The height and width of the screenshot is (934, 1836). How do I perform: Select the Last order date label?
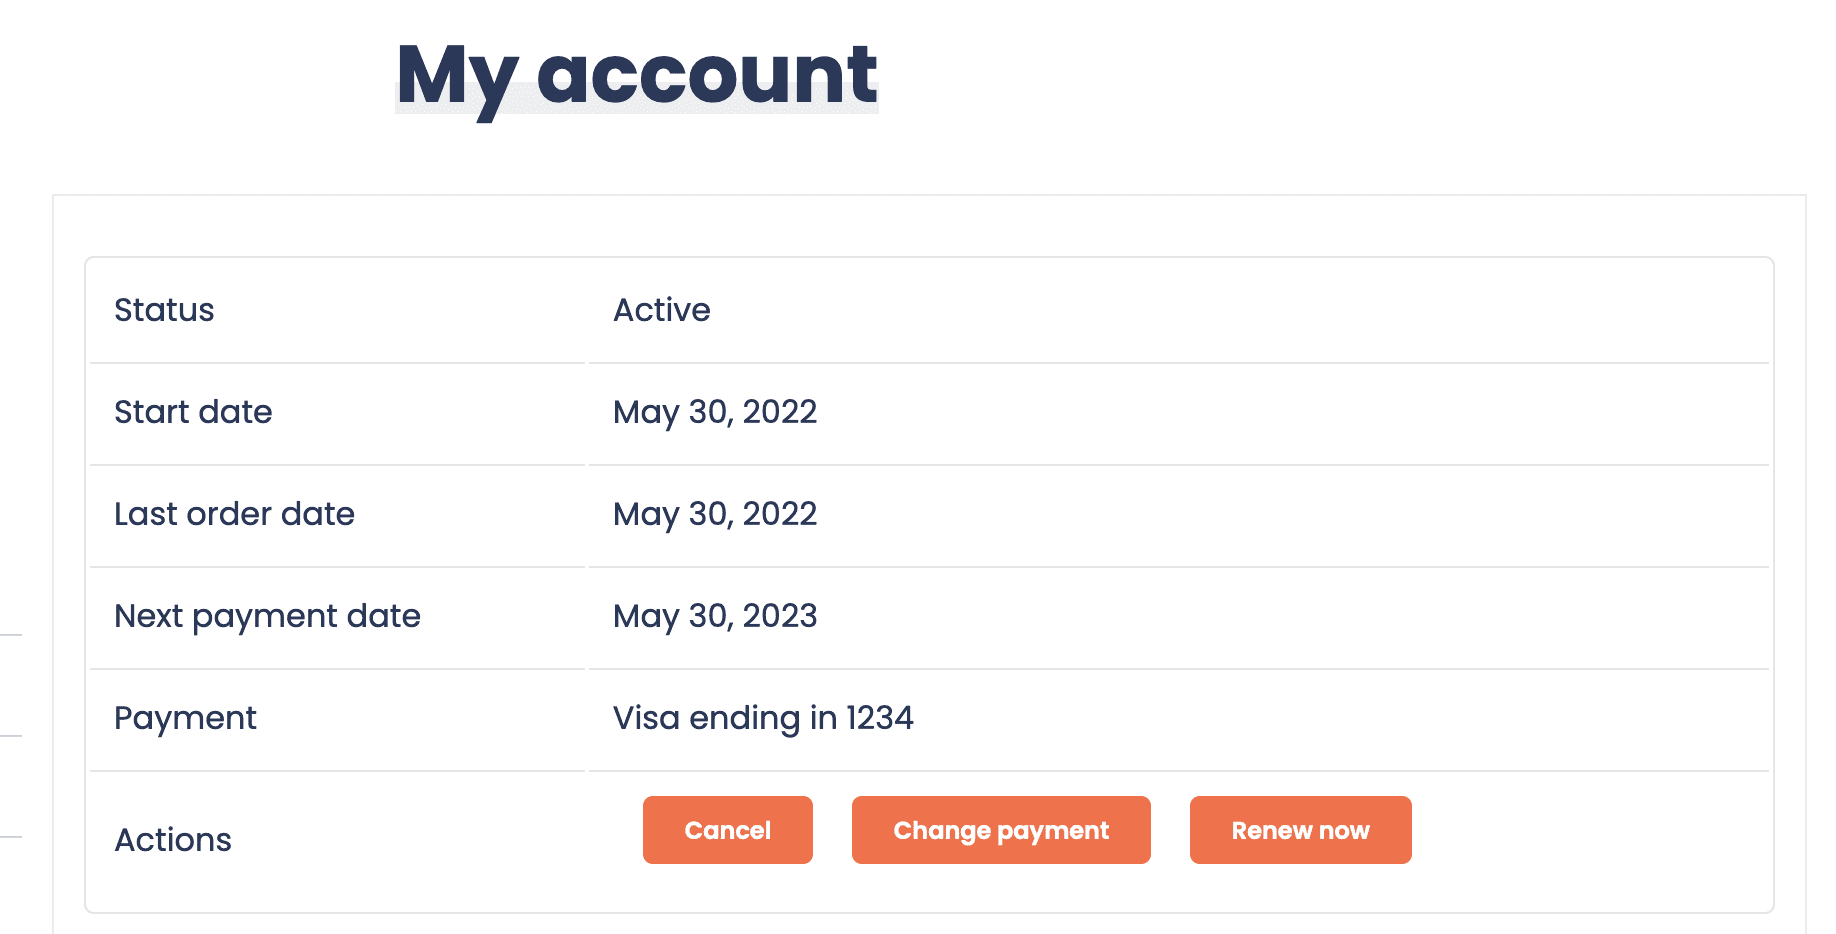(234, 514)
